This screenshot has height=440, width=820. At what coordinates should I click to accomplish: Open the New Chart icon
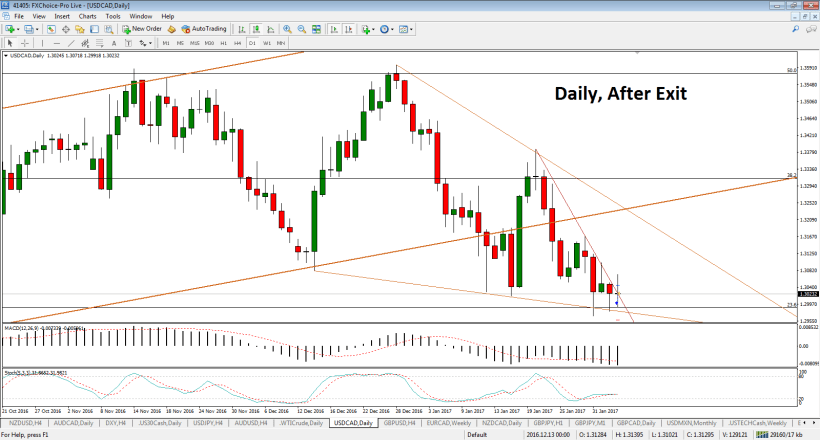[x=9, y=29]
